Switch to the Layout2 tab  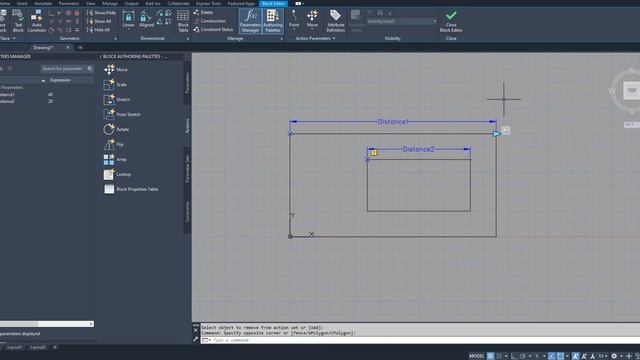(38, 347)
